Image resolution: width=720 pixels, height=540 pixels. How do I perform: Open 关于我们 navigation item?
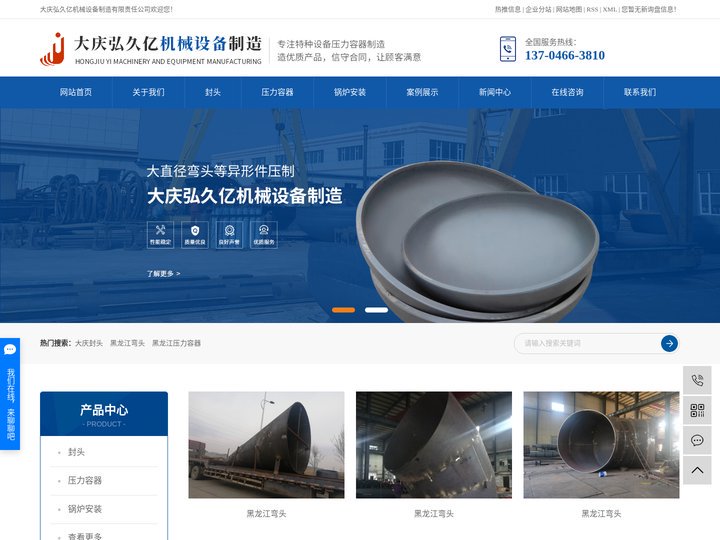point(148,92)
